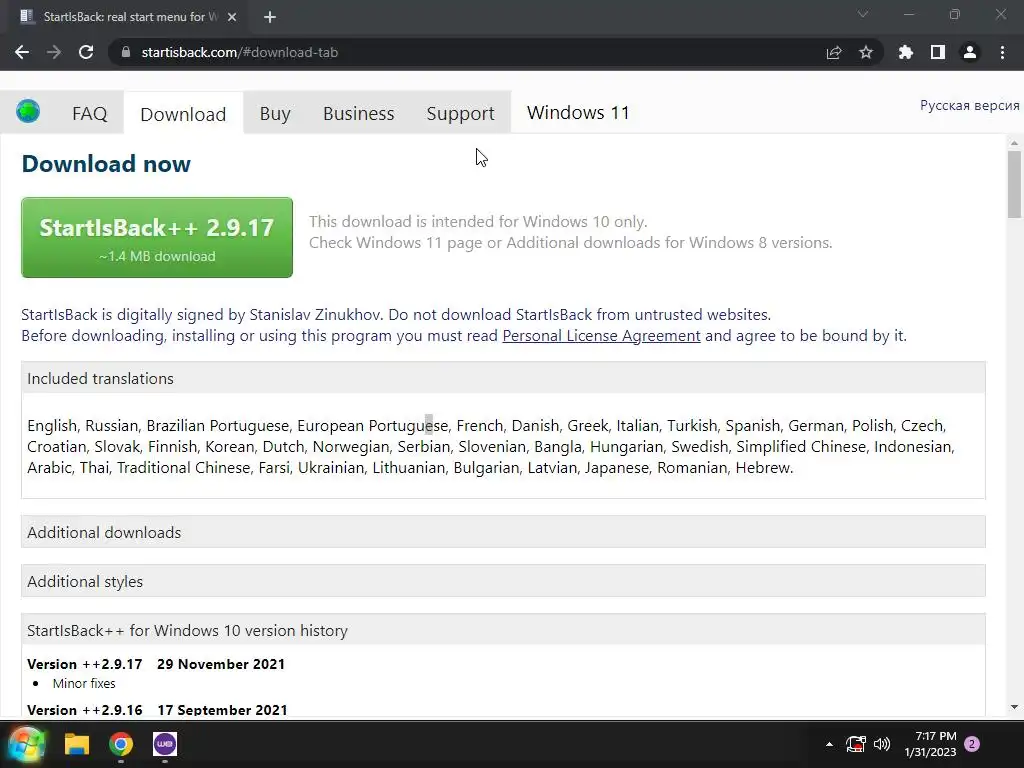Viewport: 1024px width, 768px height.
Task: Open Chrome profile avatar
Action: (x=970, y=52)
